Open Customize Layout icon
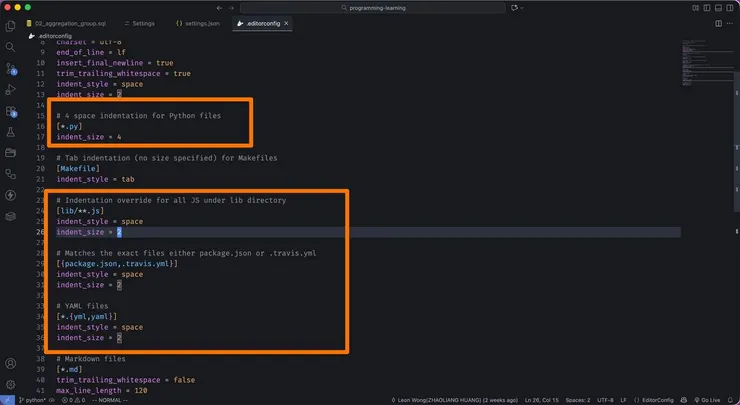740x405 pixels. click(696, 8)
